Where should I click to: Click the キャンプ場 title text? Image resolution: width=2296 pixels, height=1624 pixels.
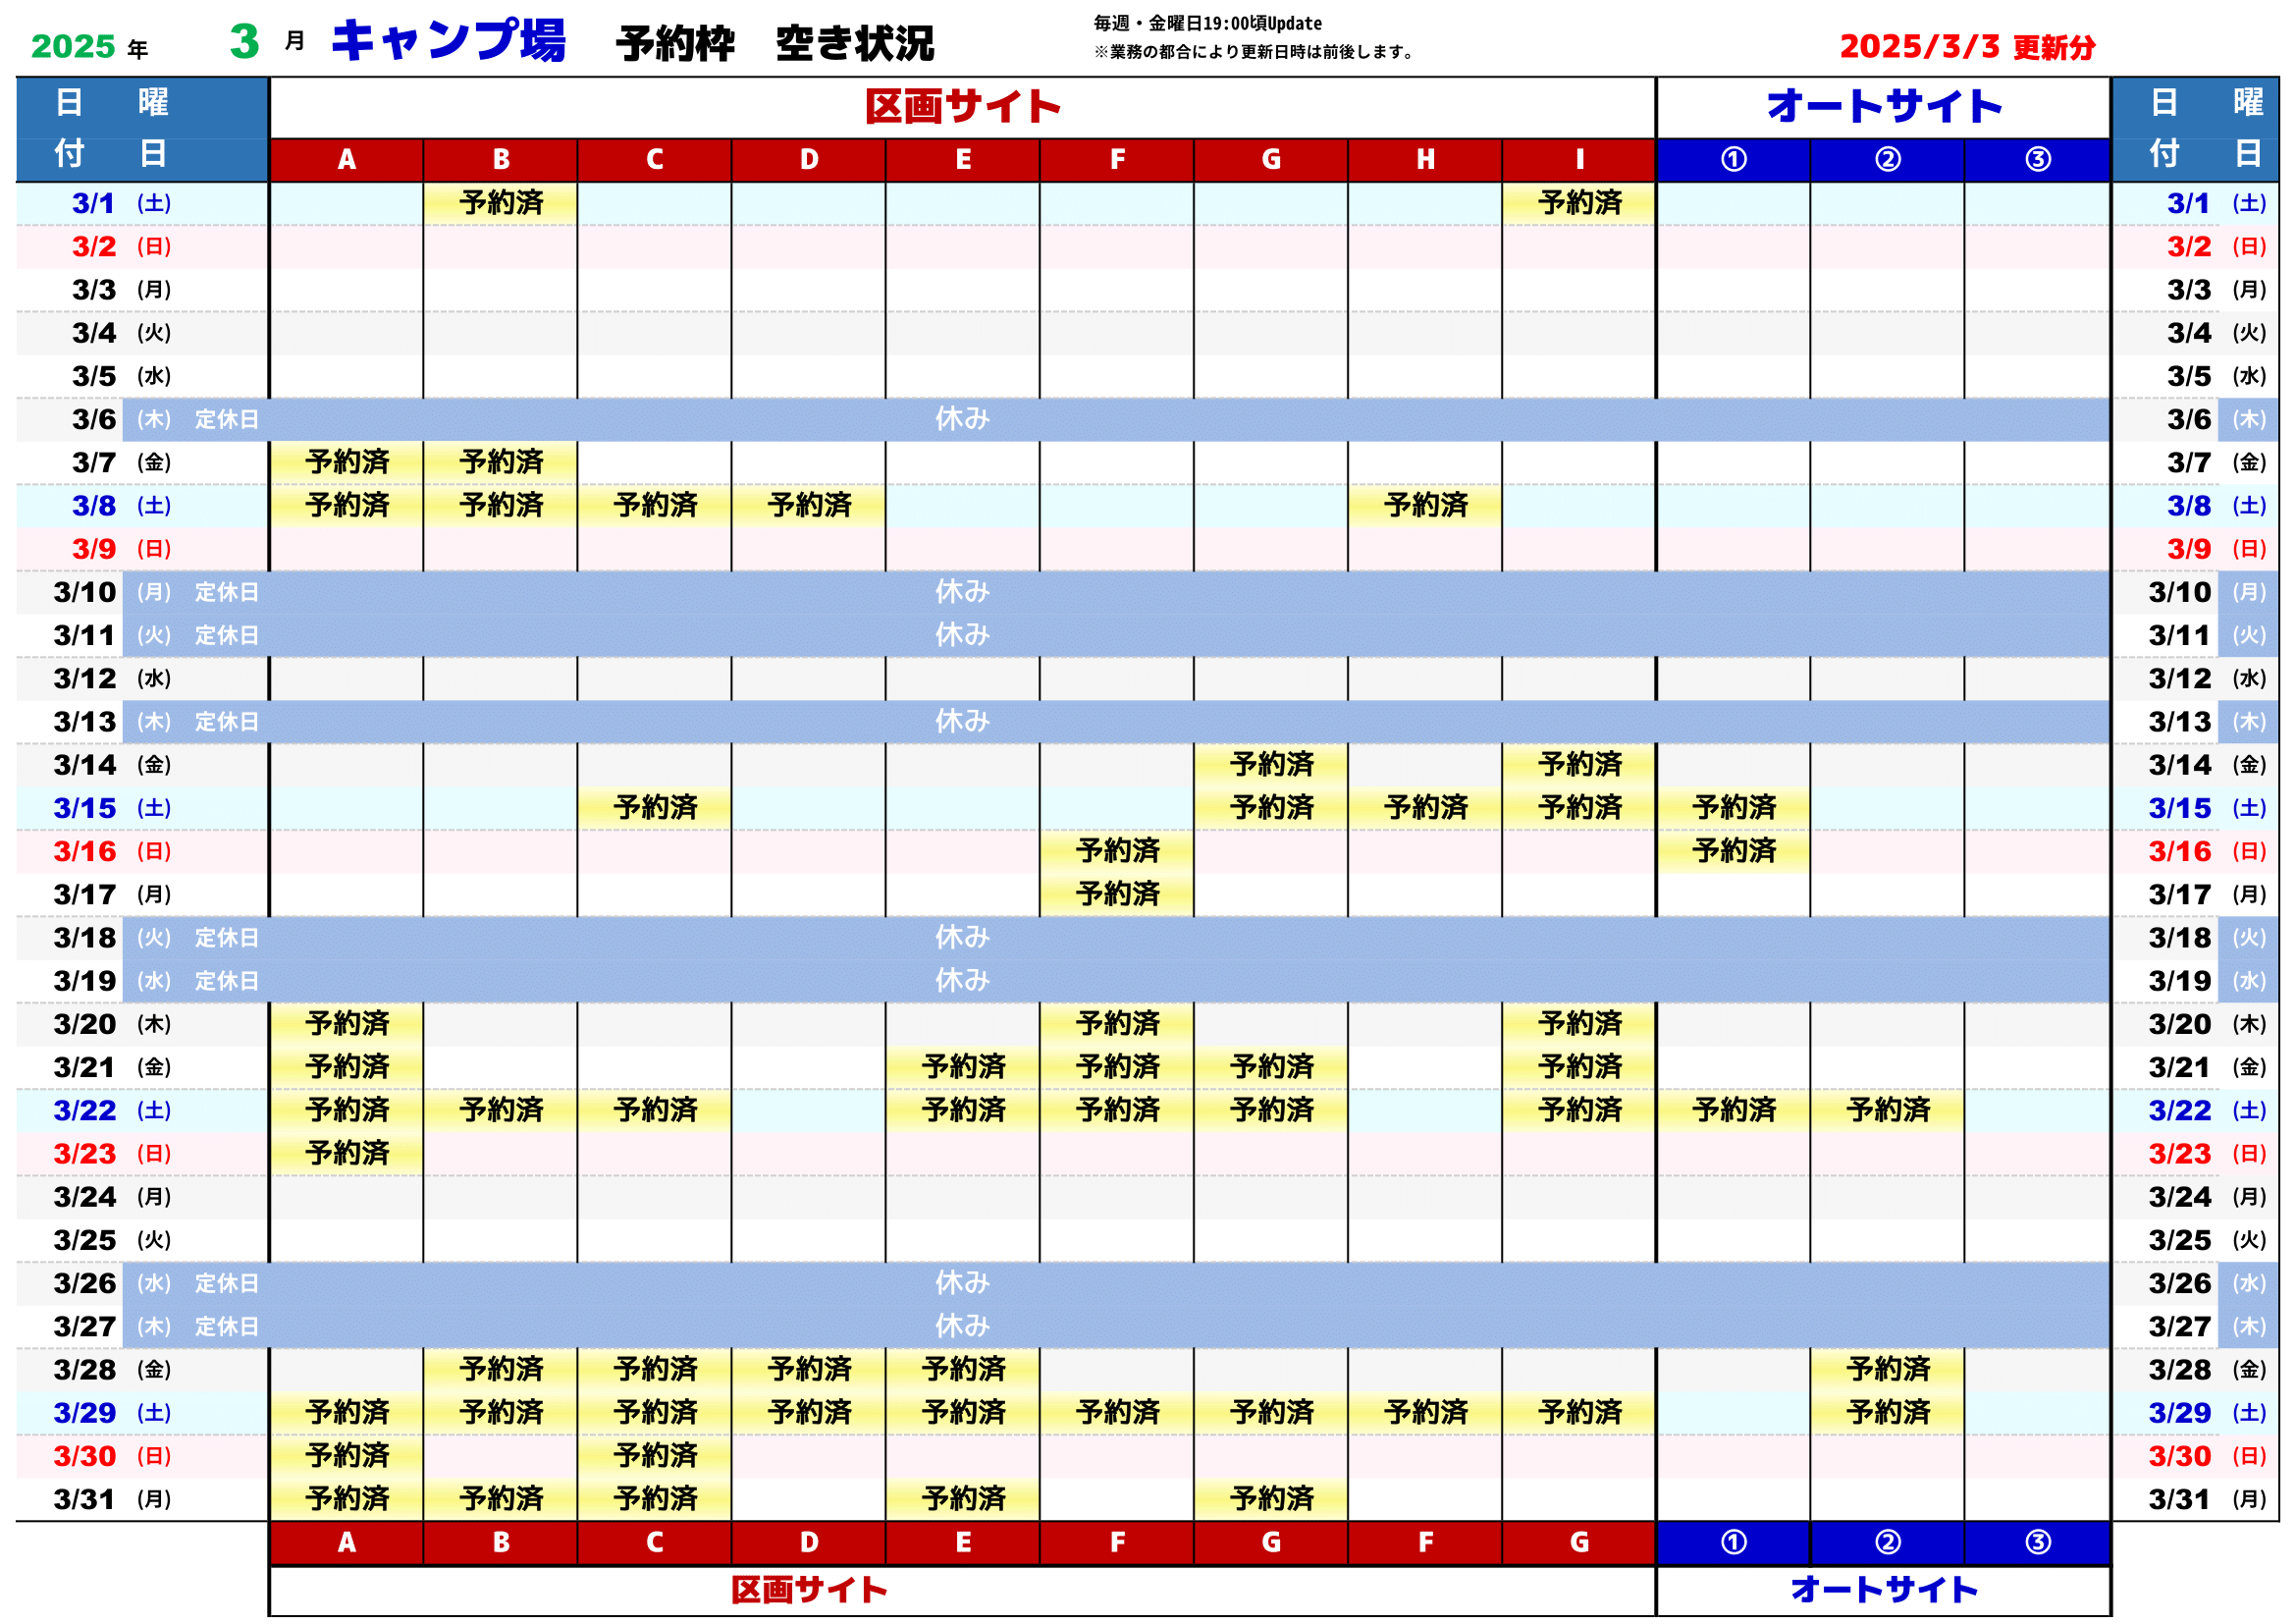tap(448, 41)
